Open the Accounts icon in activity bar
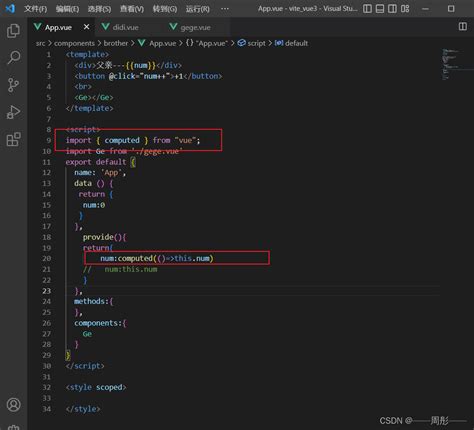 click(x=13, y=405)
